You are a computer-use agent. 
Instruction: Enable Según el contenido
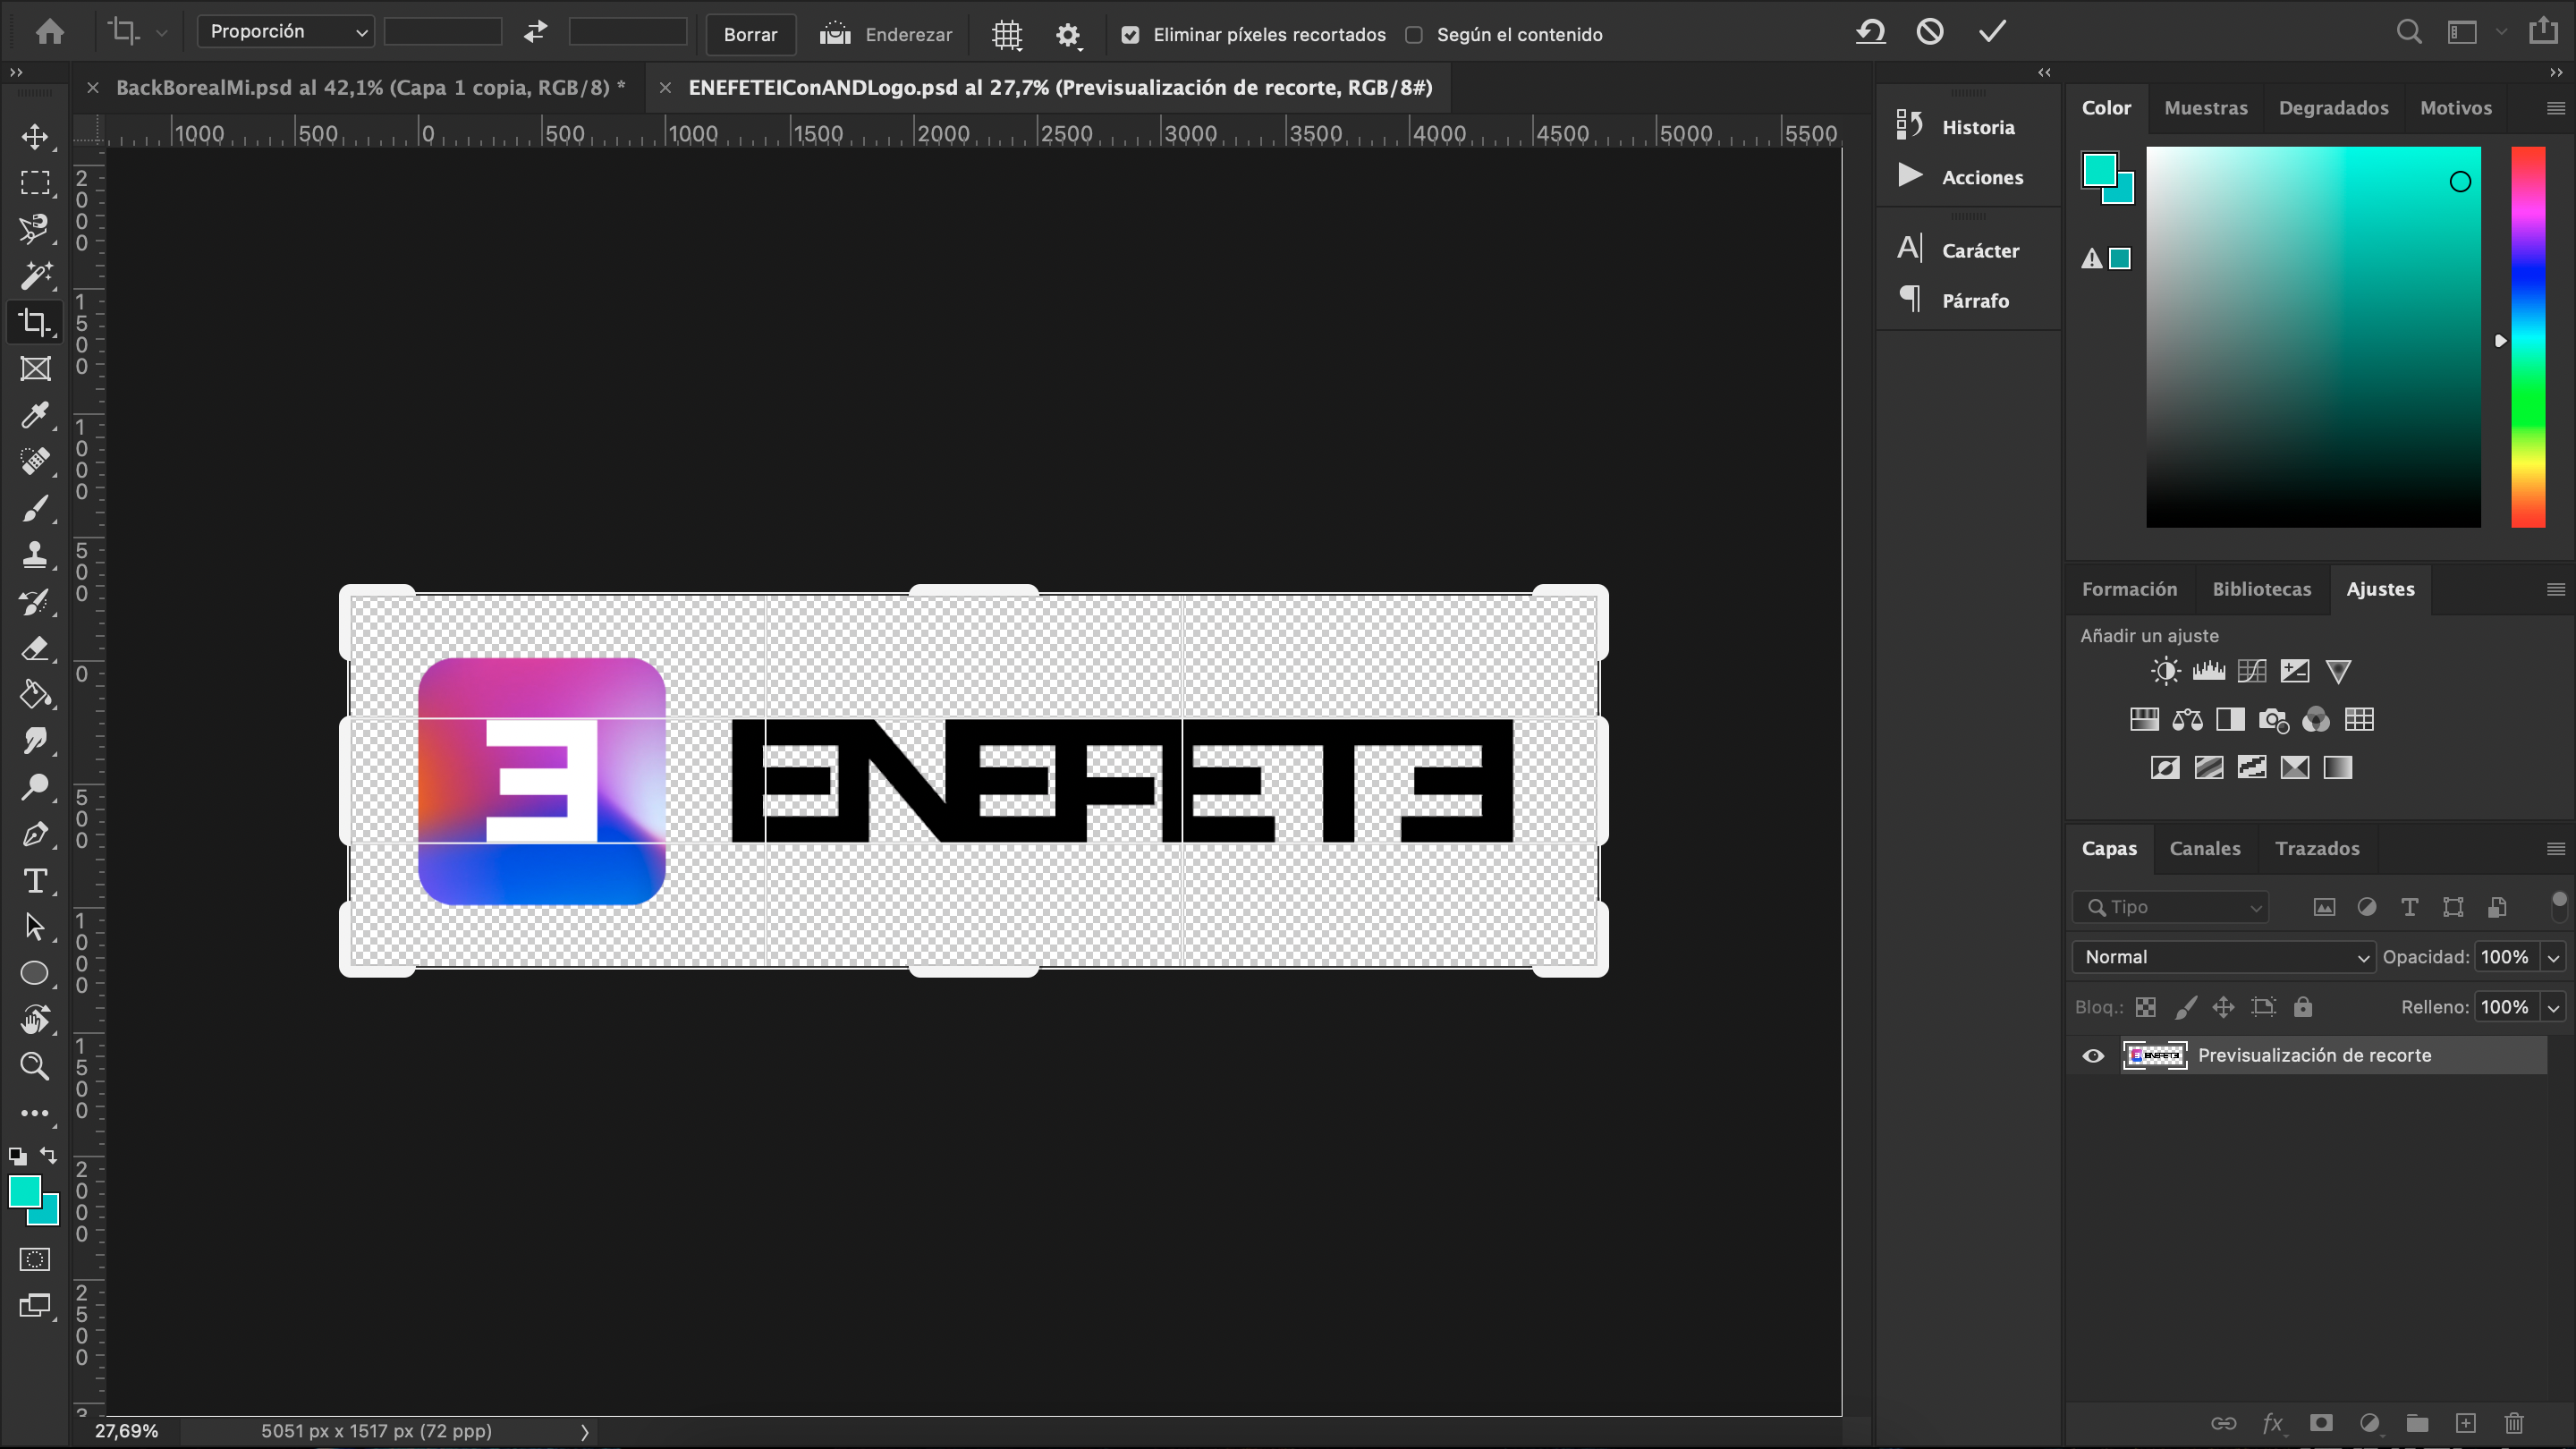tap(1414, 34)
